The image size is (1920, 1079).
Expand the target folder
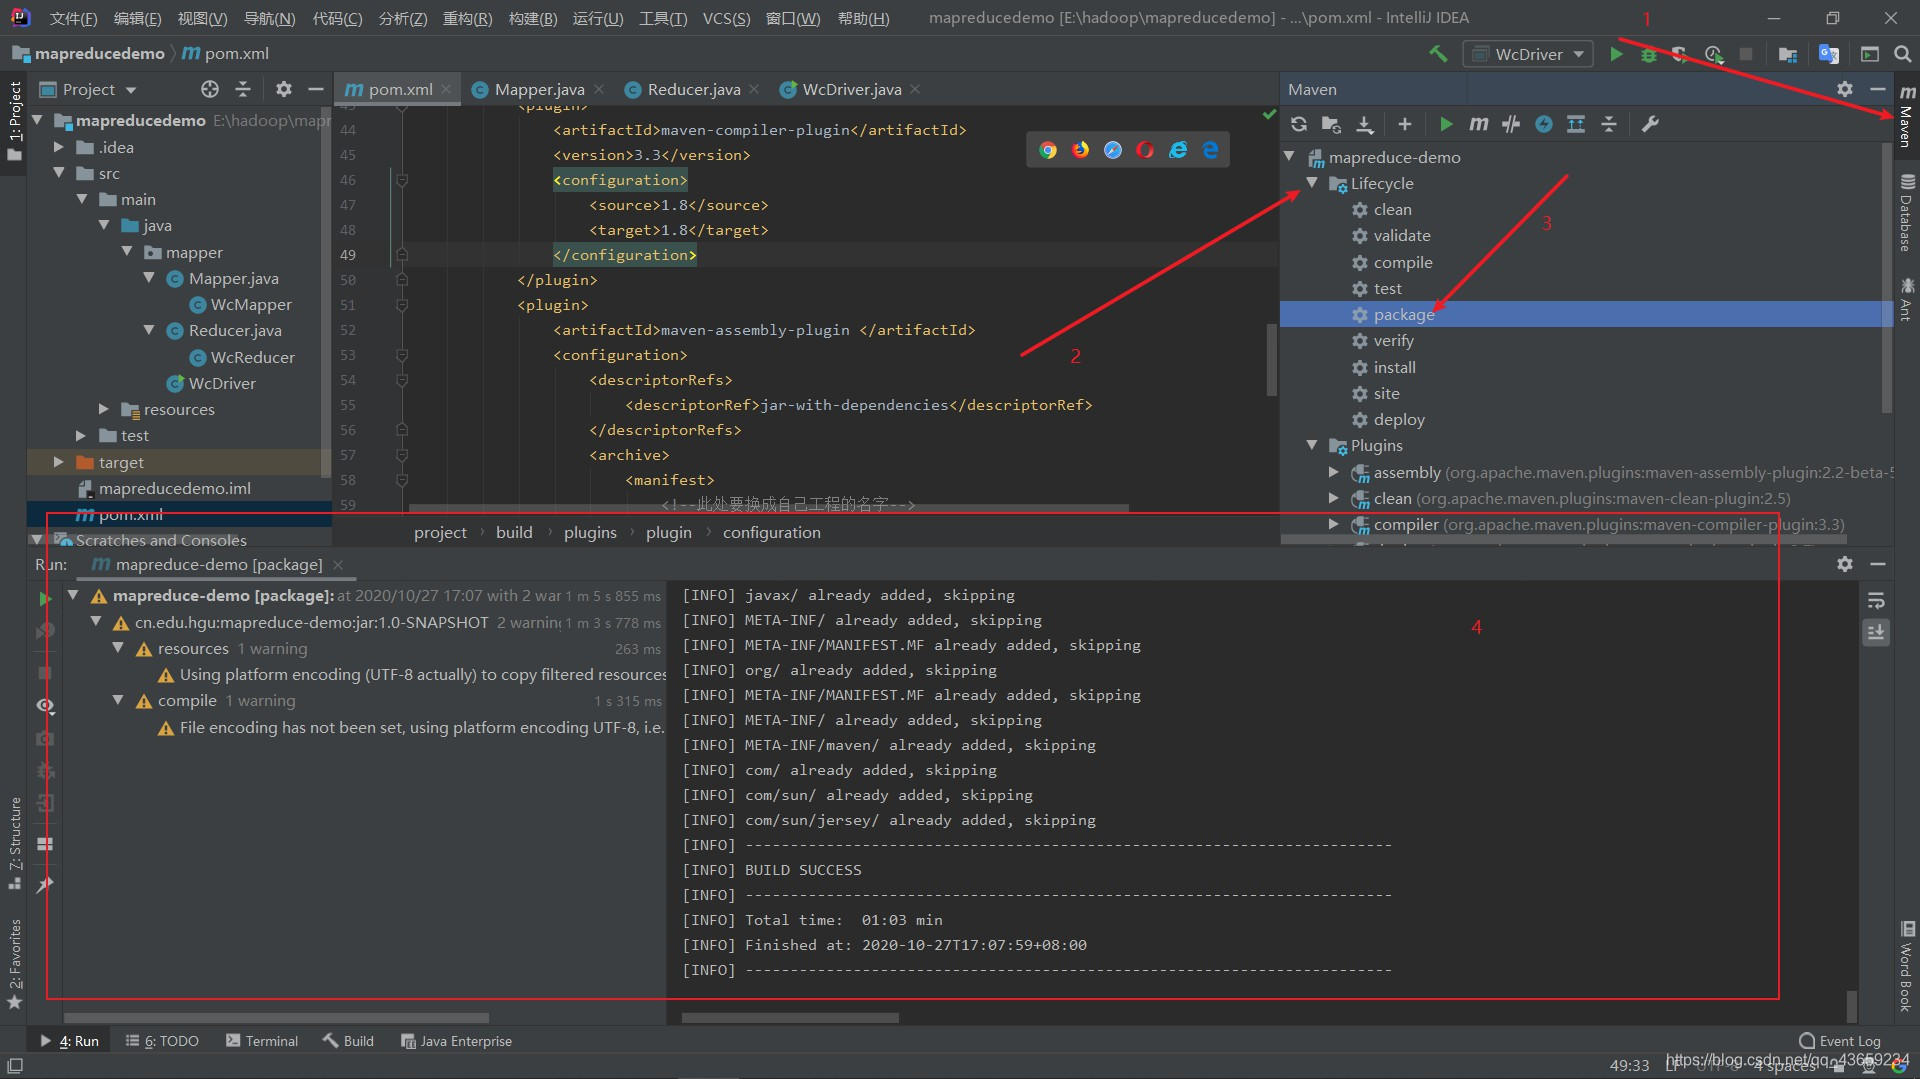[58, 462]
